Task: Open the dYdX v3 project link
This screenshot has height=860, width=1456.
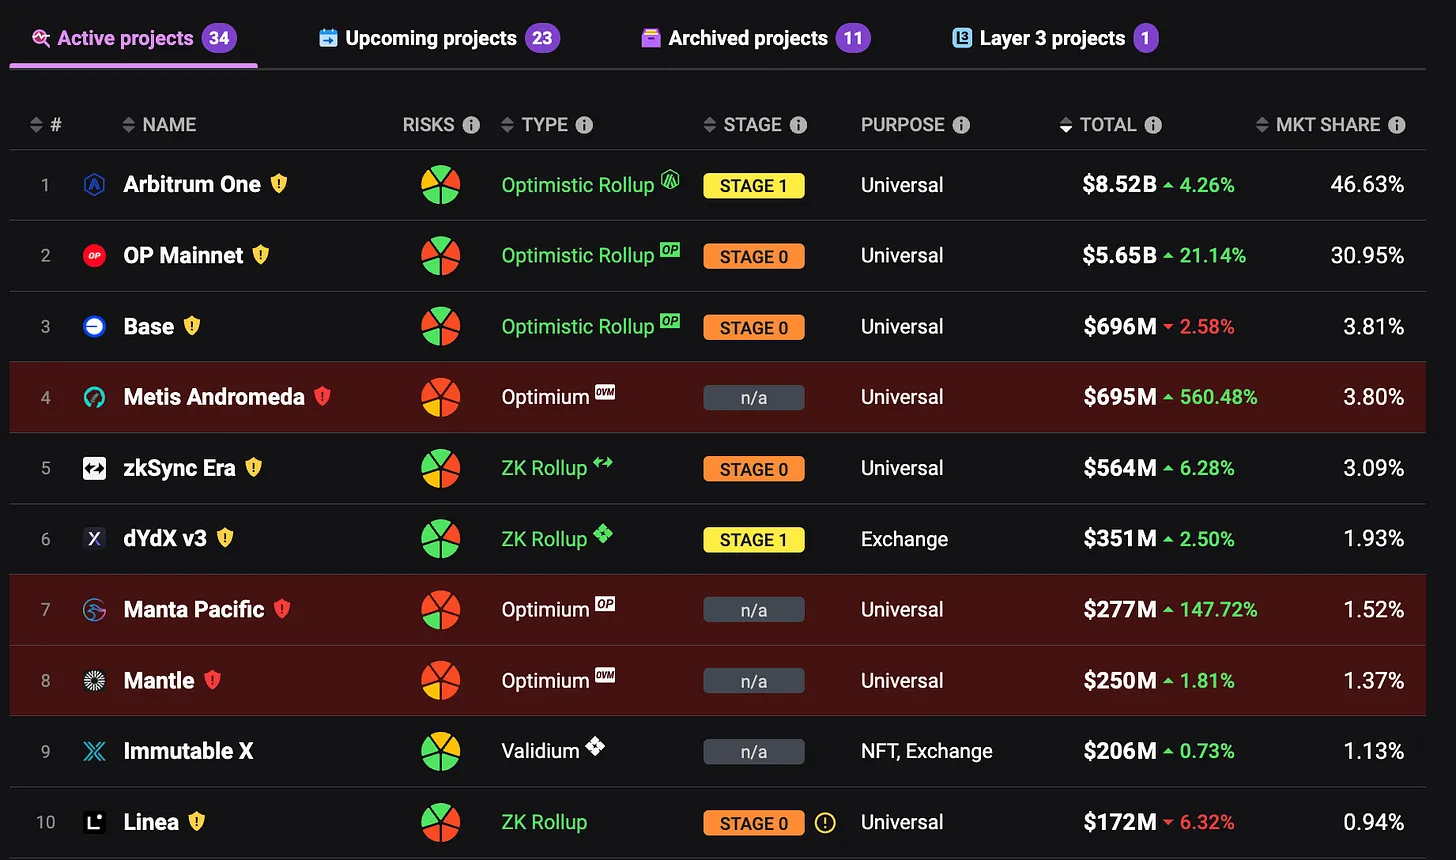Action: [165, 539]
